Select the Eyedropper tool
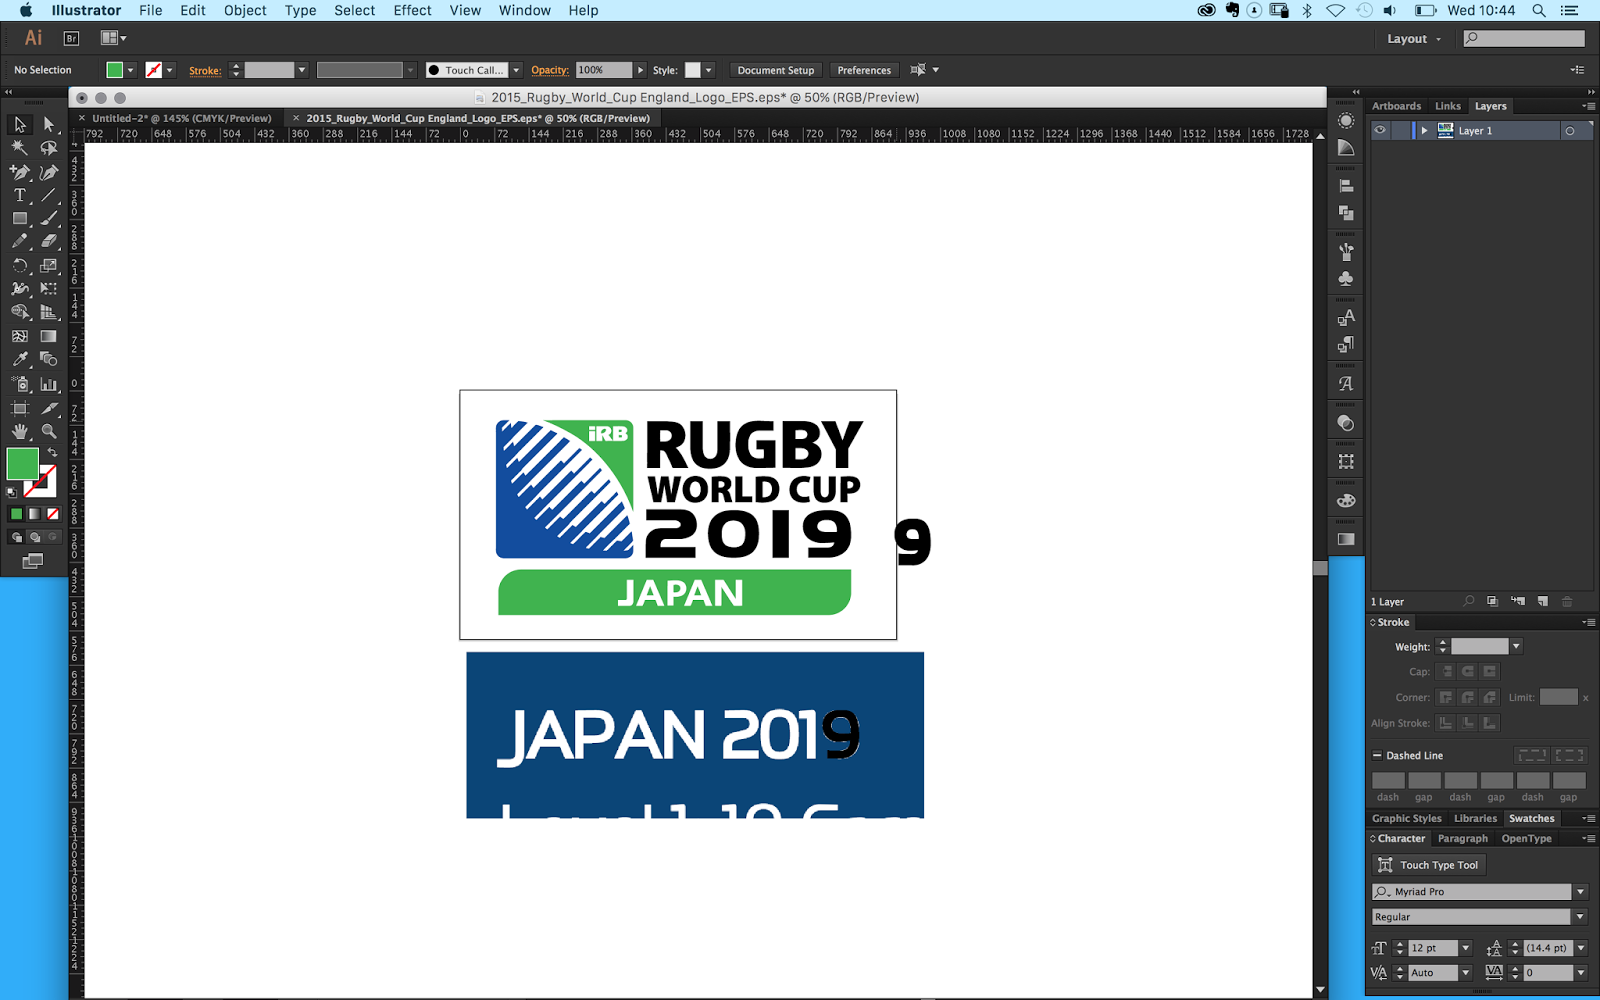The image size is (1600, 1000). pos(19,359)
